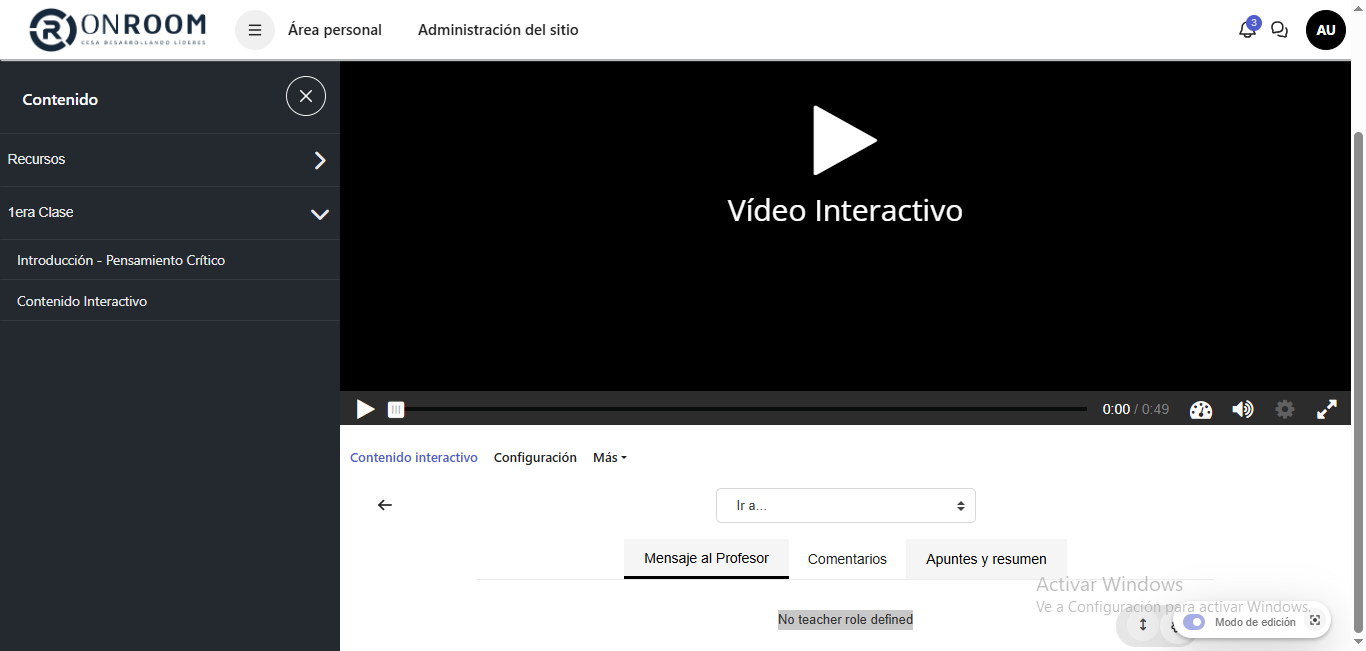Toggle Modo de edición switch
Screen dimensions: 1366x651
(x=1194, y=622)
